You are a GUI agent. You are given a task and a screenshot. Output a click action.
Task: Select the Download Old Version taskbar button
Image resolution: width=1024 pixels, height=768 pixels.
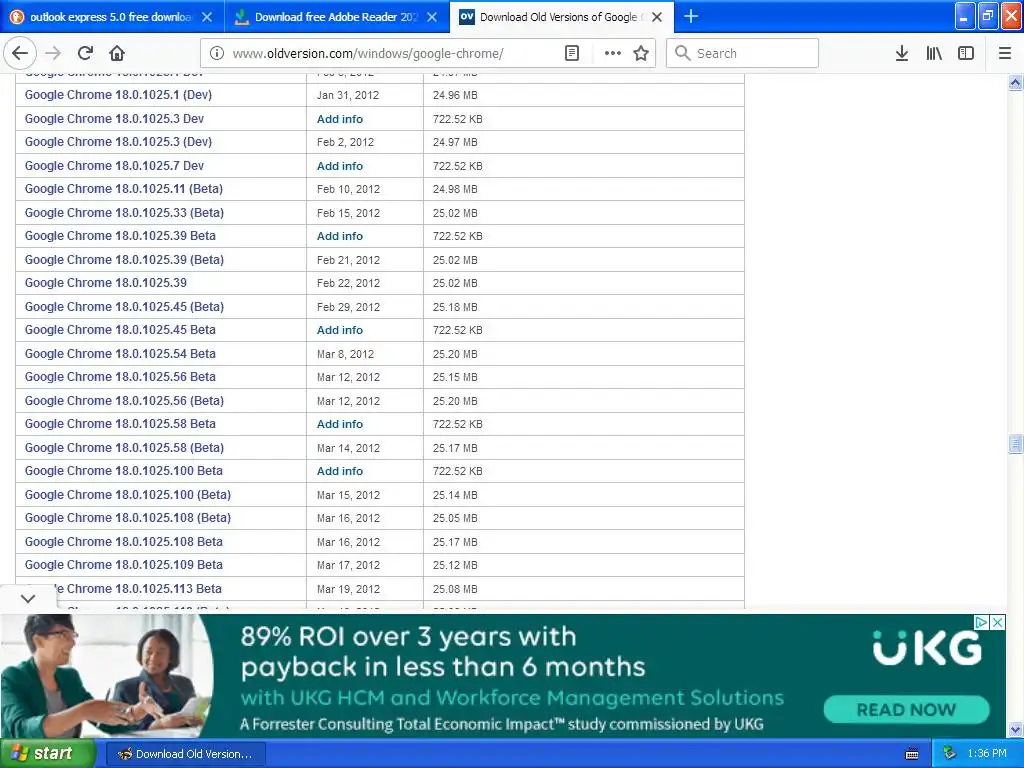click(x=185, y=754)
